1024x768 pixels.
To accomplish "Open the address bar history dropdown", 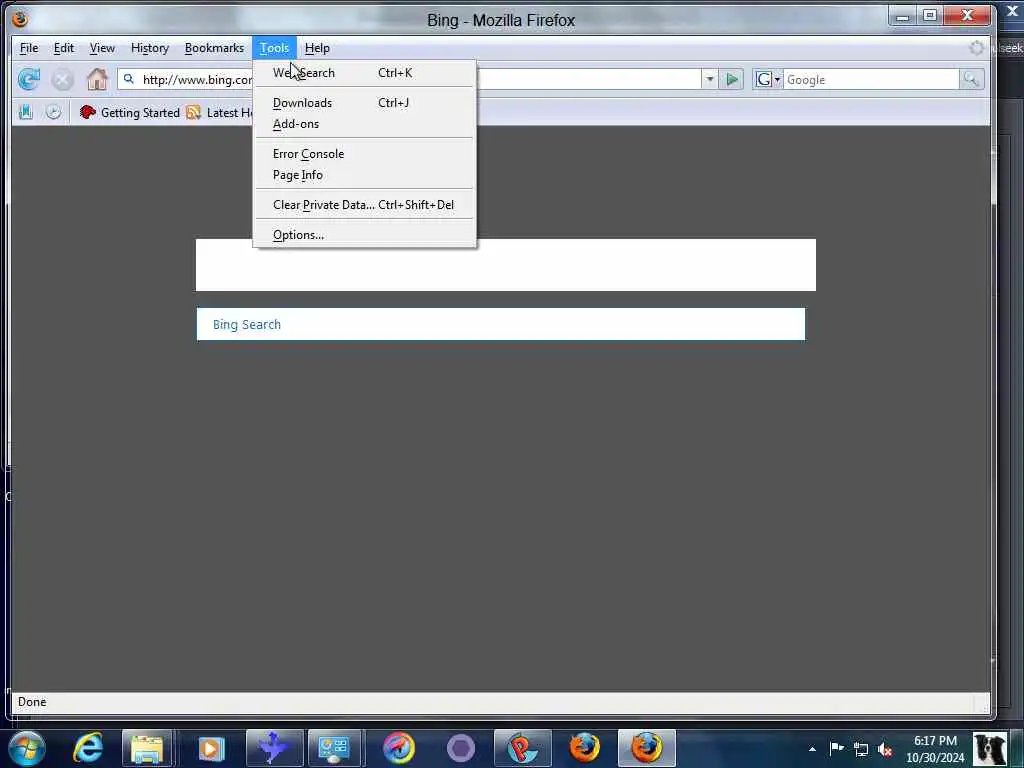I will tap(710, 80).
